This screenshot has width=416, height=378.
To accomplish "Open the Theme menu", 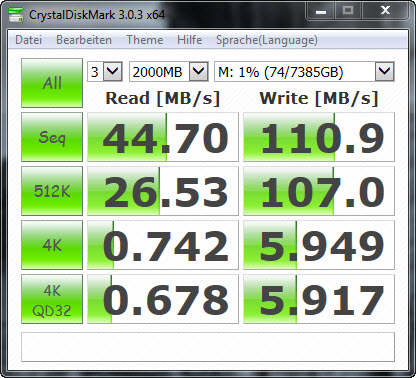I will [x=145, y=40].
